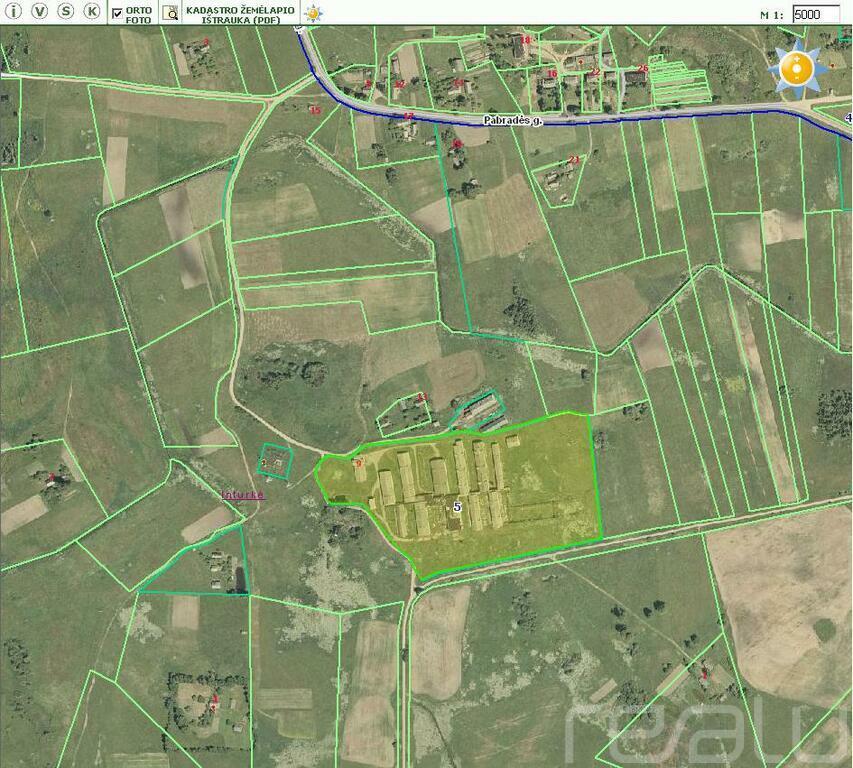Toggle the ORTO FOTO checkbox

click(x=118, y=13)
